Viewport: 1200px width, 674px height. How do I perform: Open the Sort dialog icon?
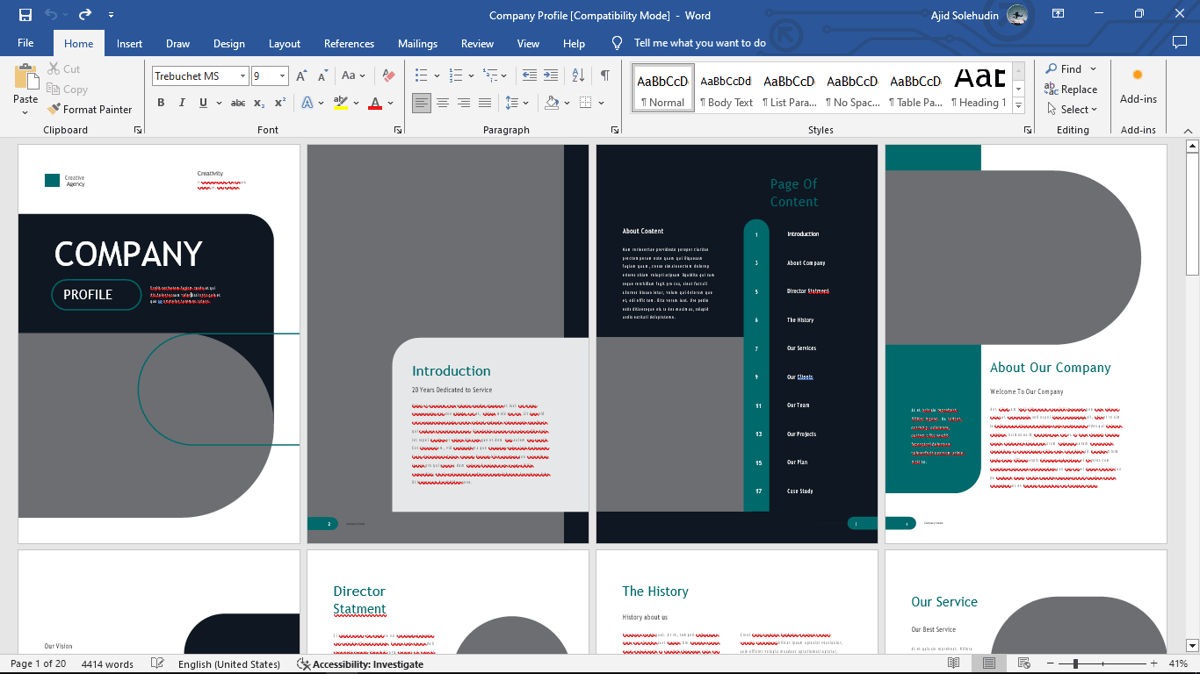(x=578, y=75)
